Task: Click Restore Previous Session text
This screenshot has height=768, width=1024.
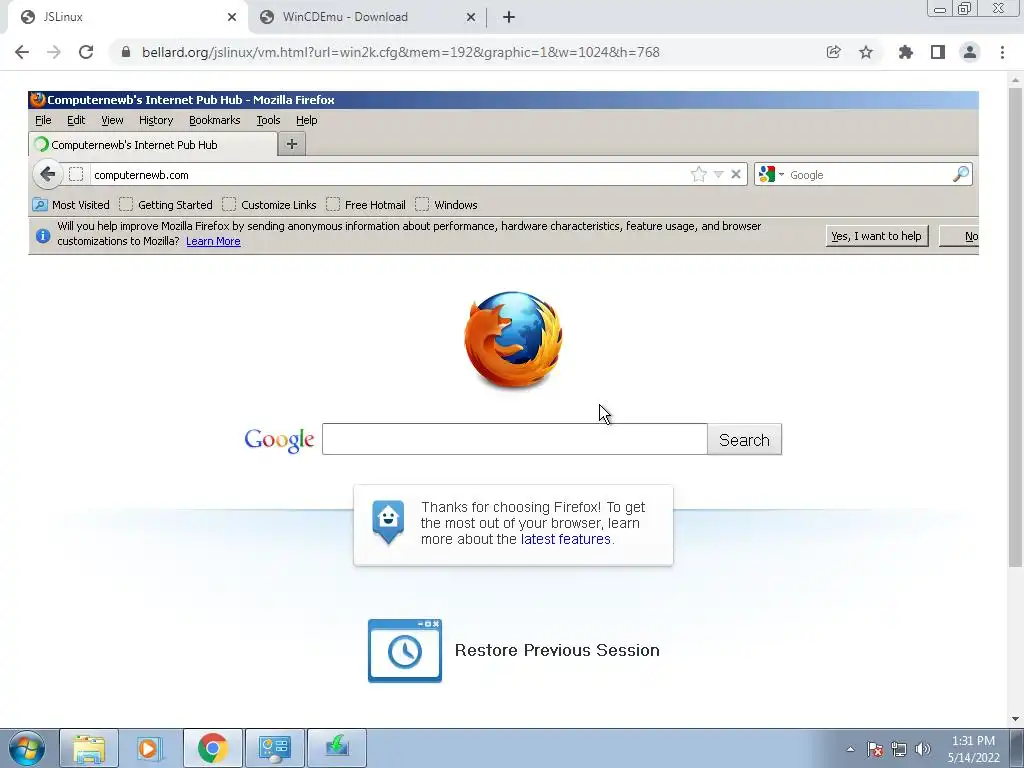Action: 557,650
